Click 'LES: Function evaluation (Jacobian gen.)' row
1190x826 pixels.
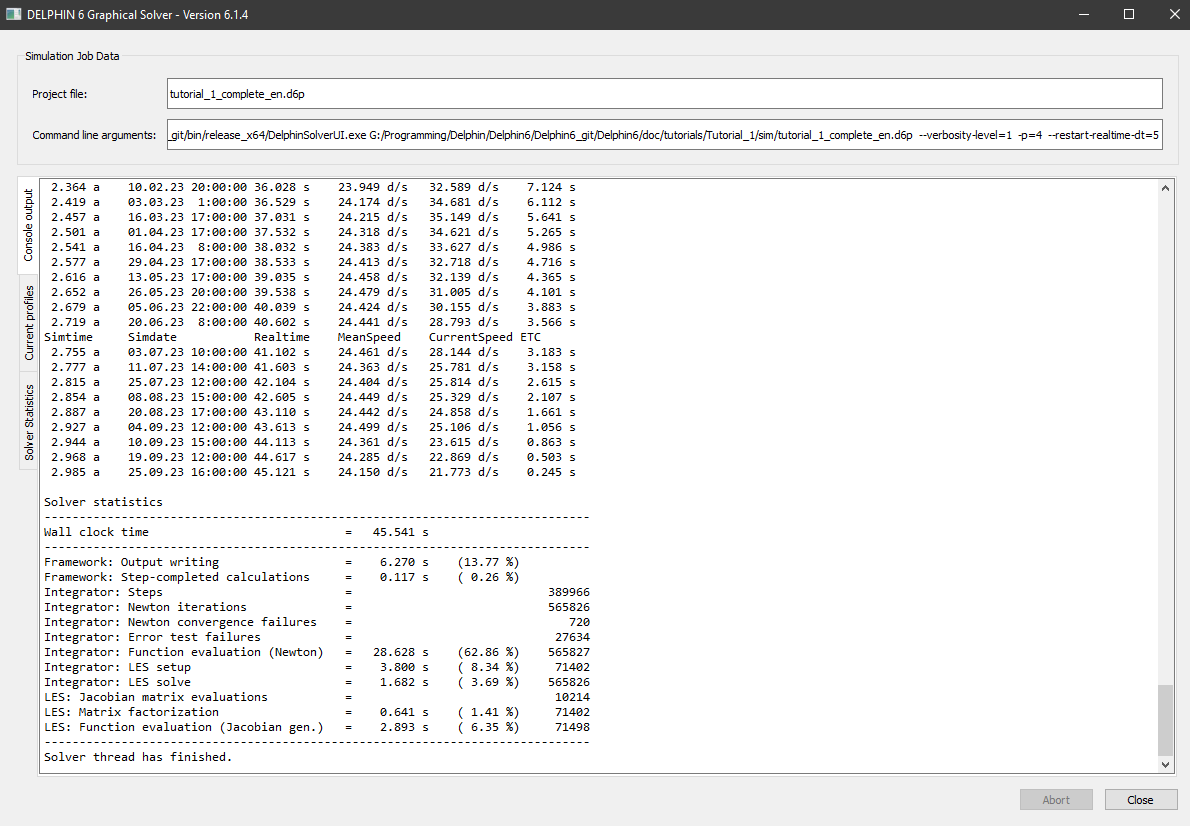tap(316, 727)
